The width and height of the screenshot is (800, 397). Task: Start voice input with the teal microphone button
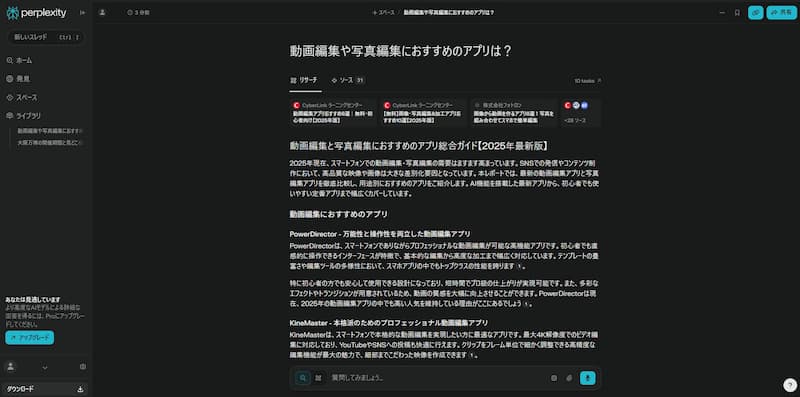pos(588,378)
